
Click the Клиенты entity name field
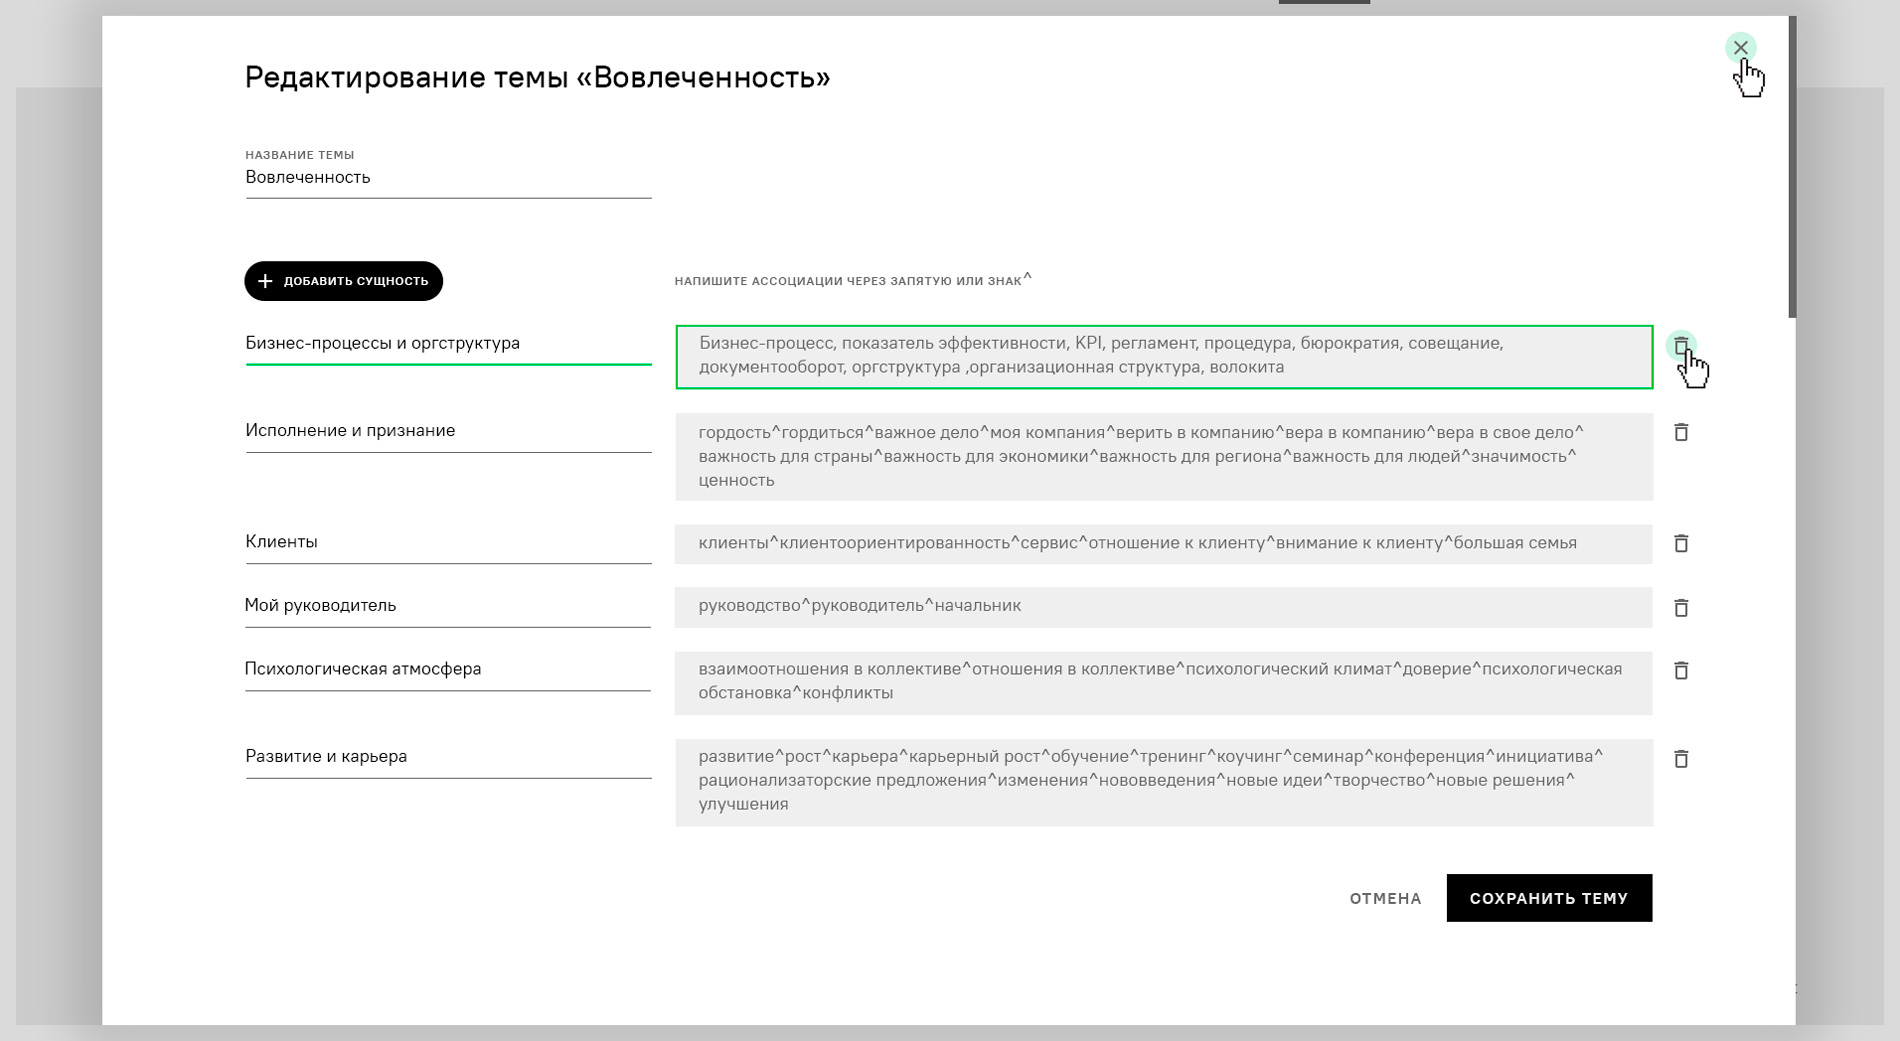(x=447, y=542)
